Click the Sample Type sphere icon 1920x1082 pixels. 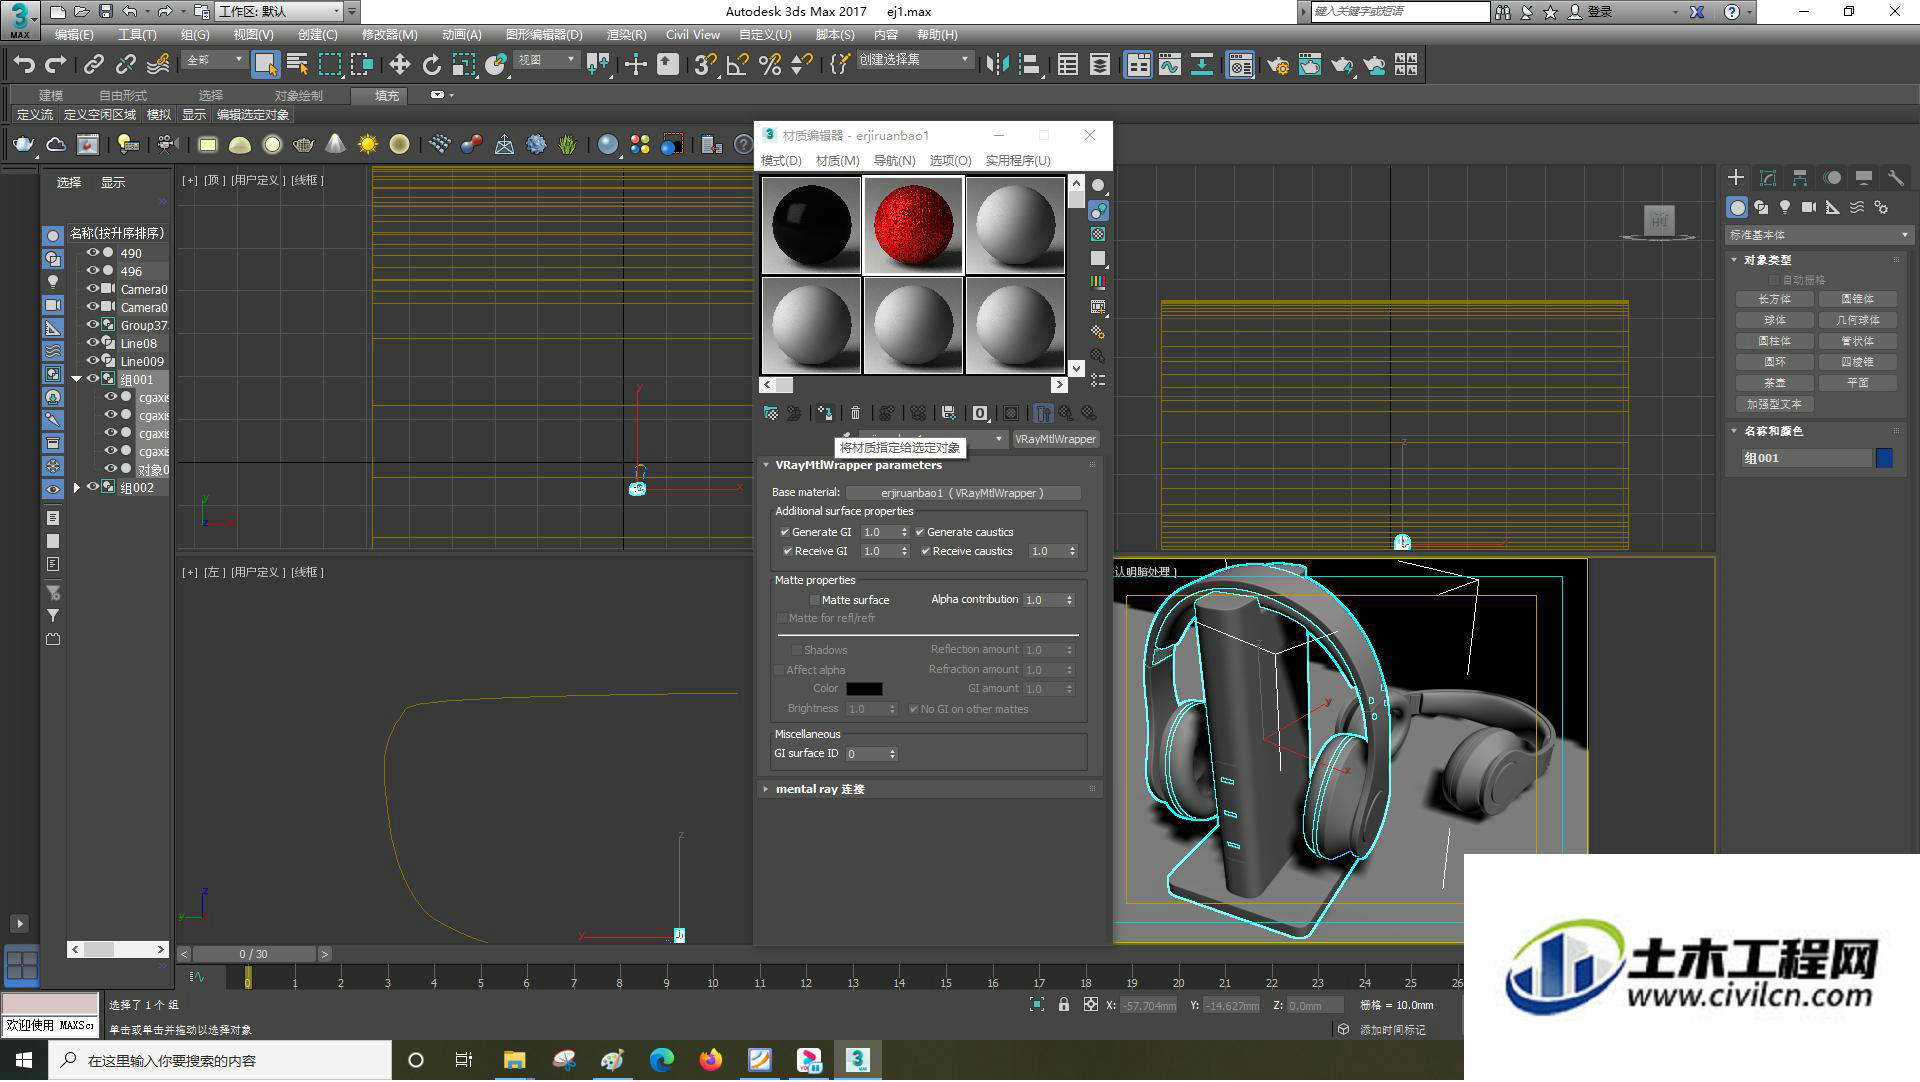point(1098,186)
